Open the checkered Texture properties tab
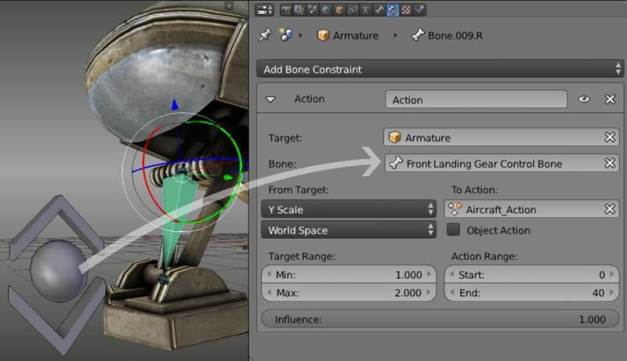 (406, 10)
